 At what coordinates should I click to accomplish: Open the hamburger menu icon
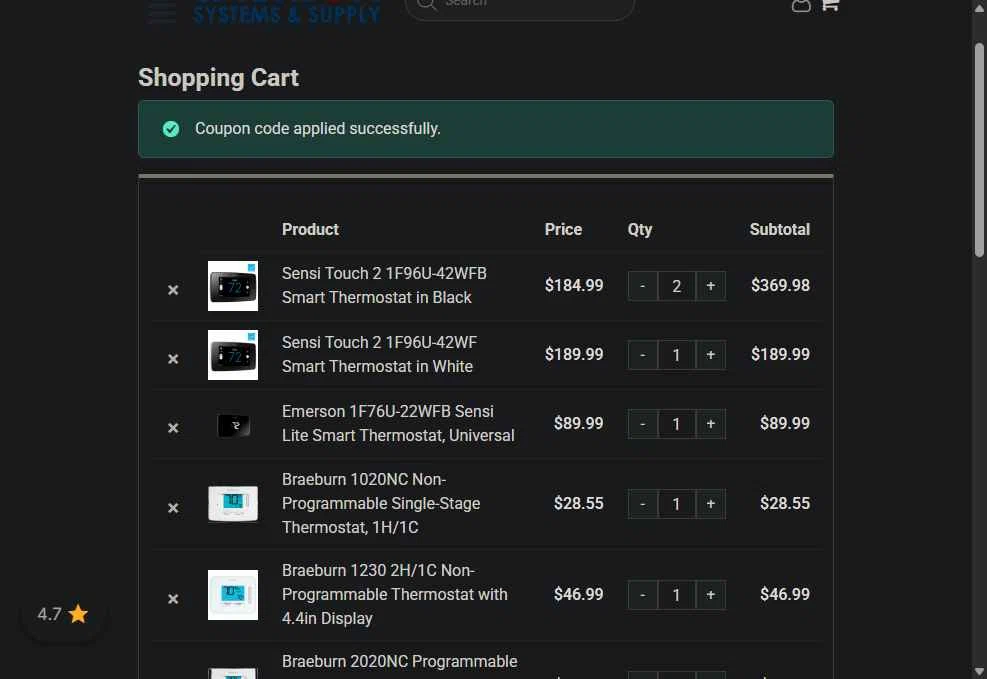click(162, 11)
